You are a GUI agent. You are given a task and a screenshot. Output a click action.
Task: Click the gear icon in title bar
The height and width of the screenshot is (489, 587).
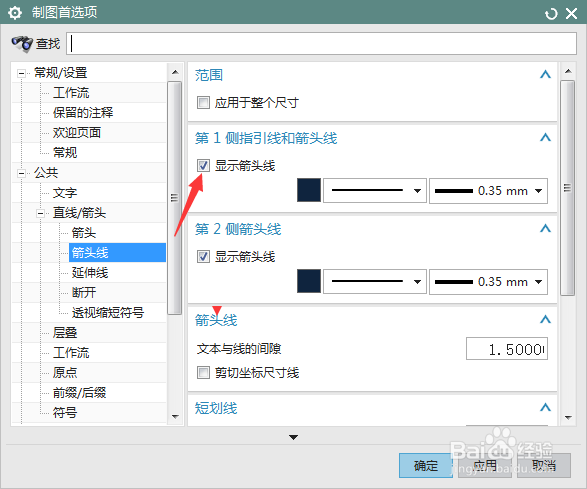point(15,13)
